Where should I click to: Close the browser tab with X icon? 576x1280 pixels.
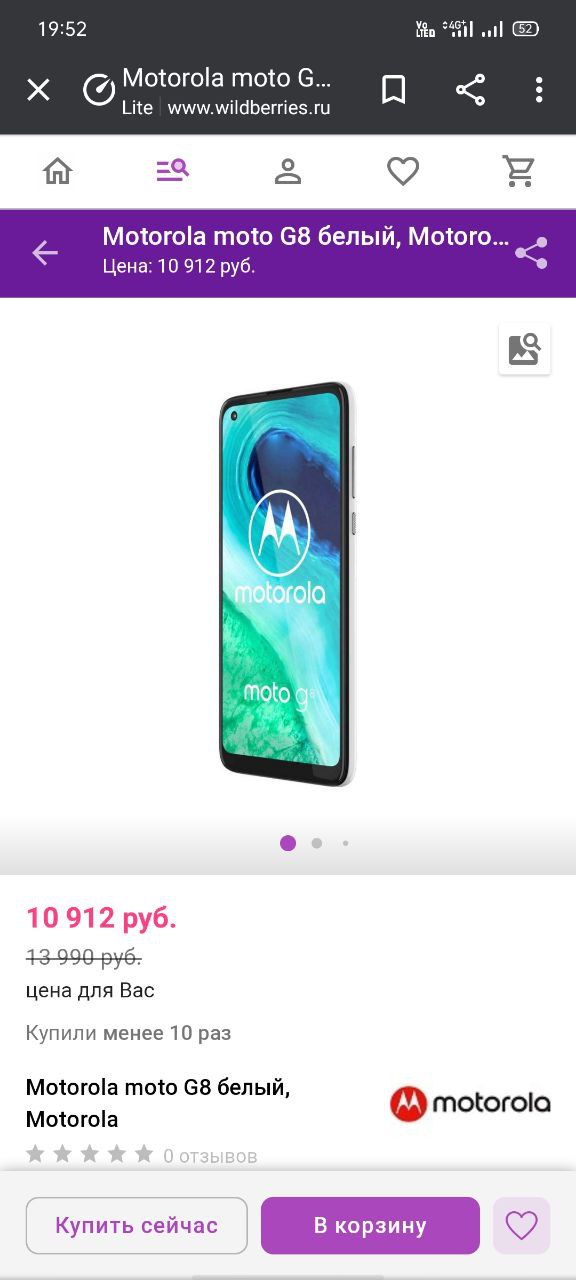tap(38, 90)
